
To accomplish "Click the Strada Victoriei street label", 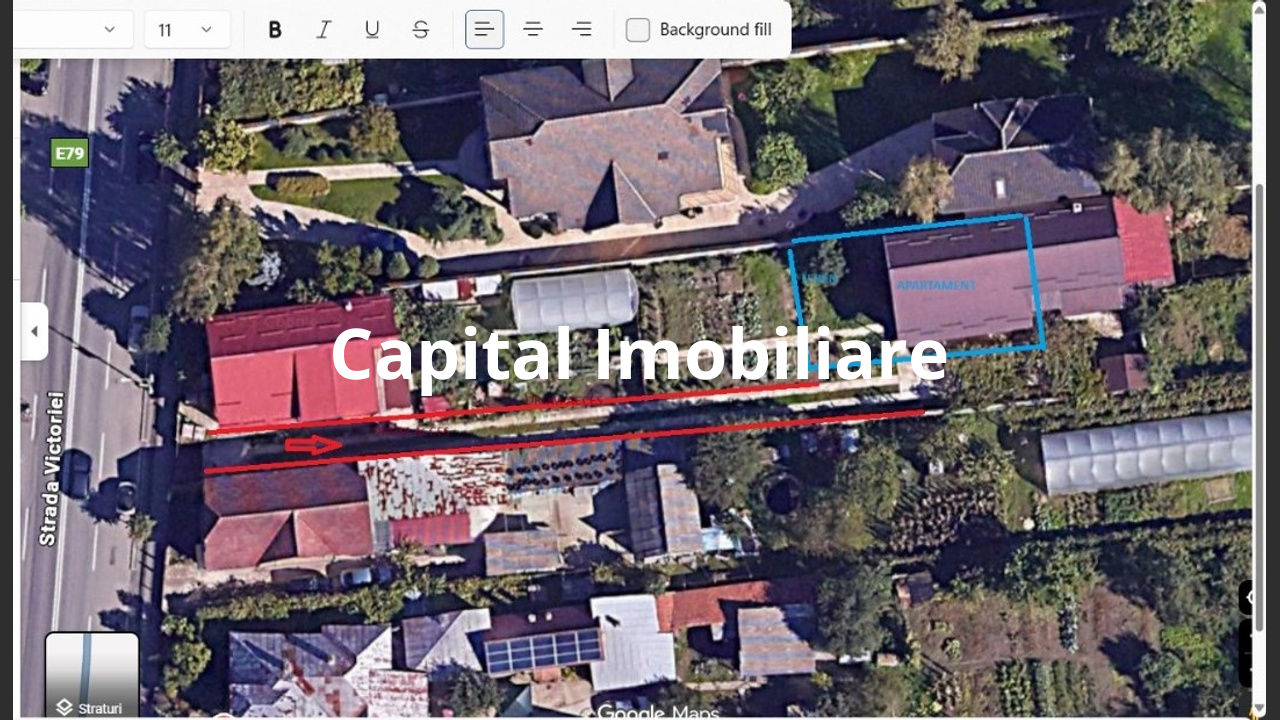I will [x=49, y=468].
